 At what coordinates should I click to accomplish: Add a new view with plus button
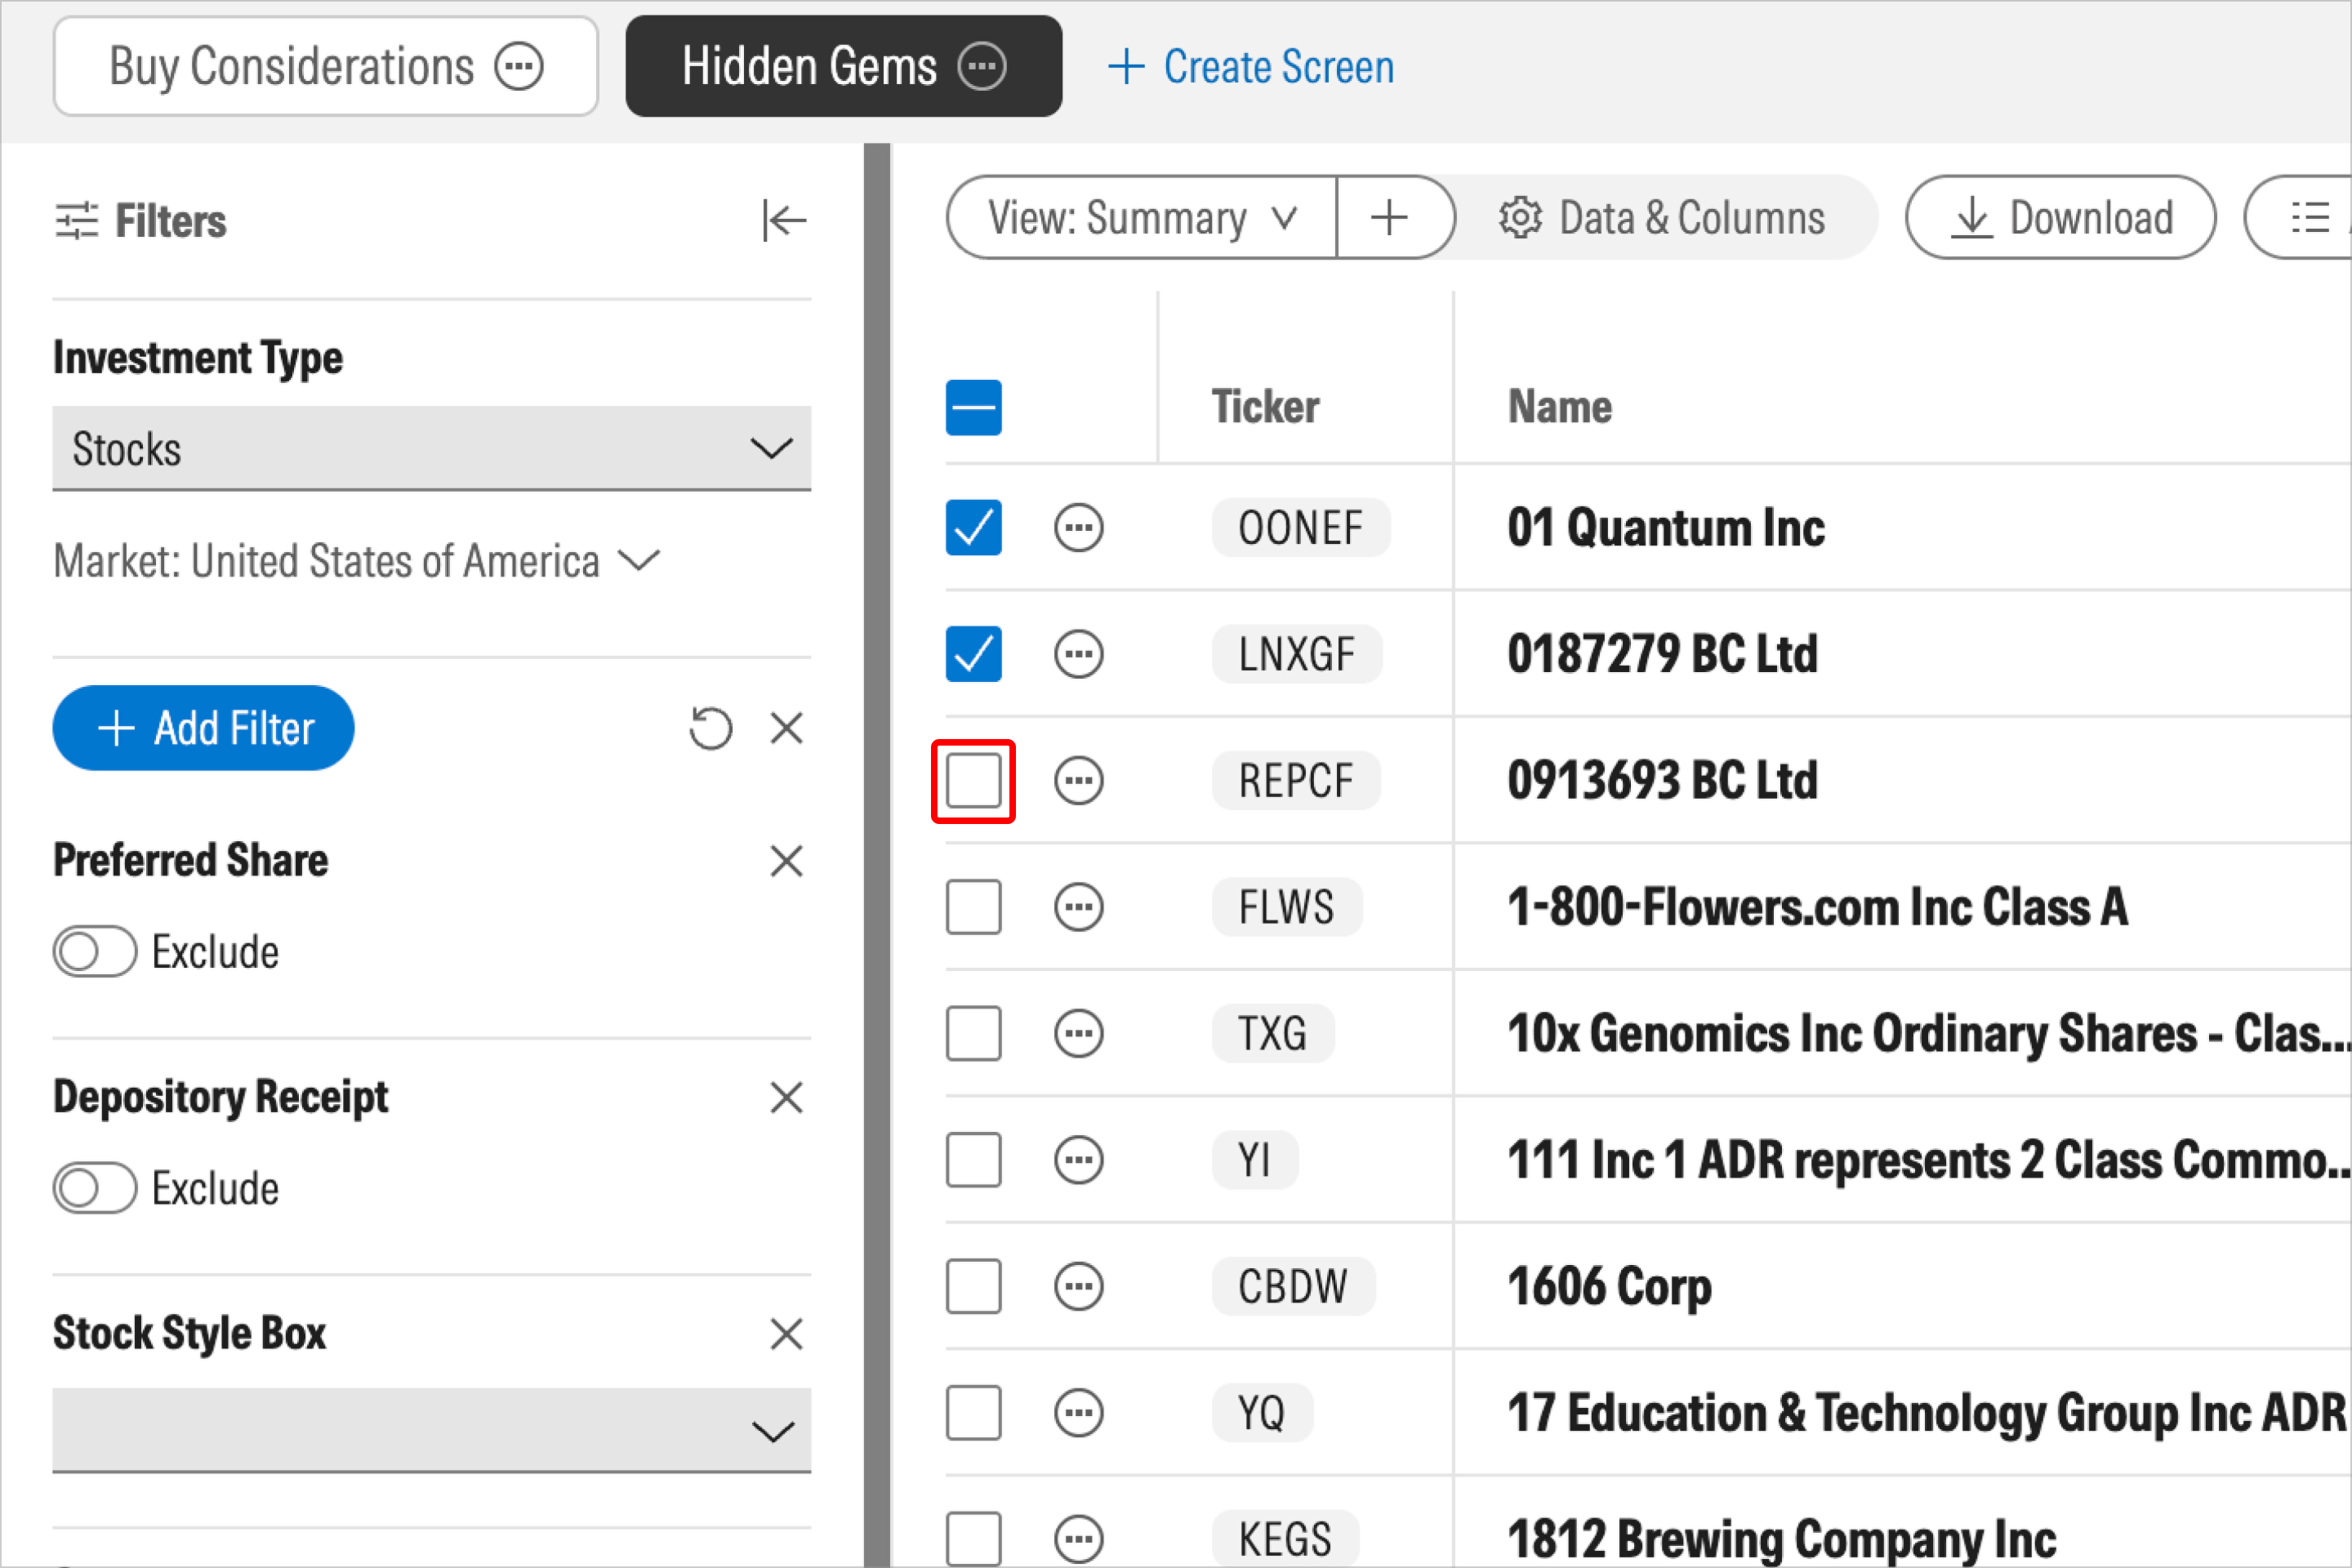tap(1390, 217)
